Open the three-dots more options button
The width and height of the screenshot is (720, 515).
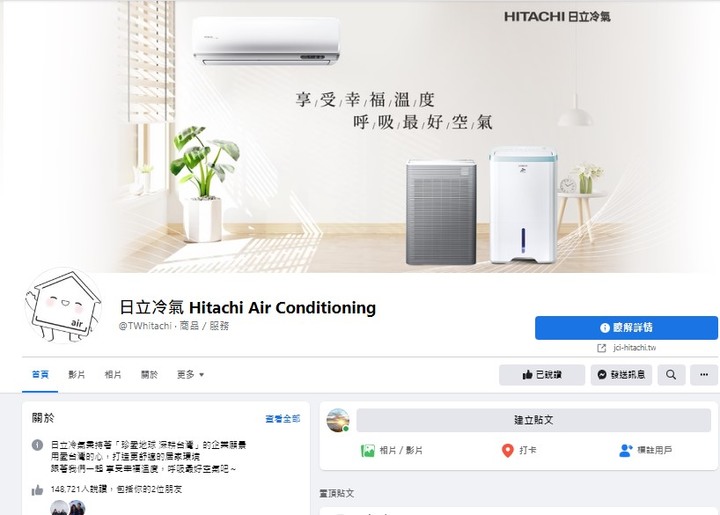pyautogui.click(x=703, y=375)
